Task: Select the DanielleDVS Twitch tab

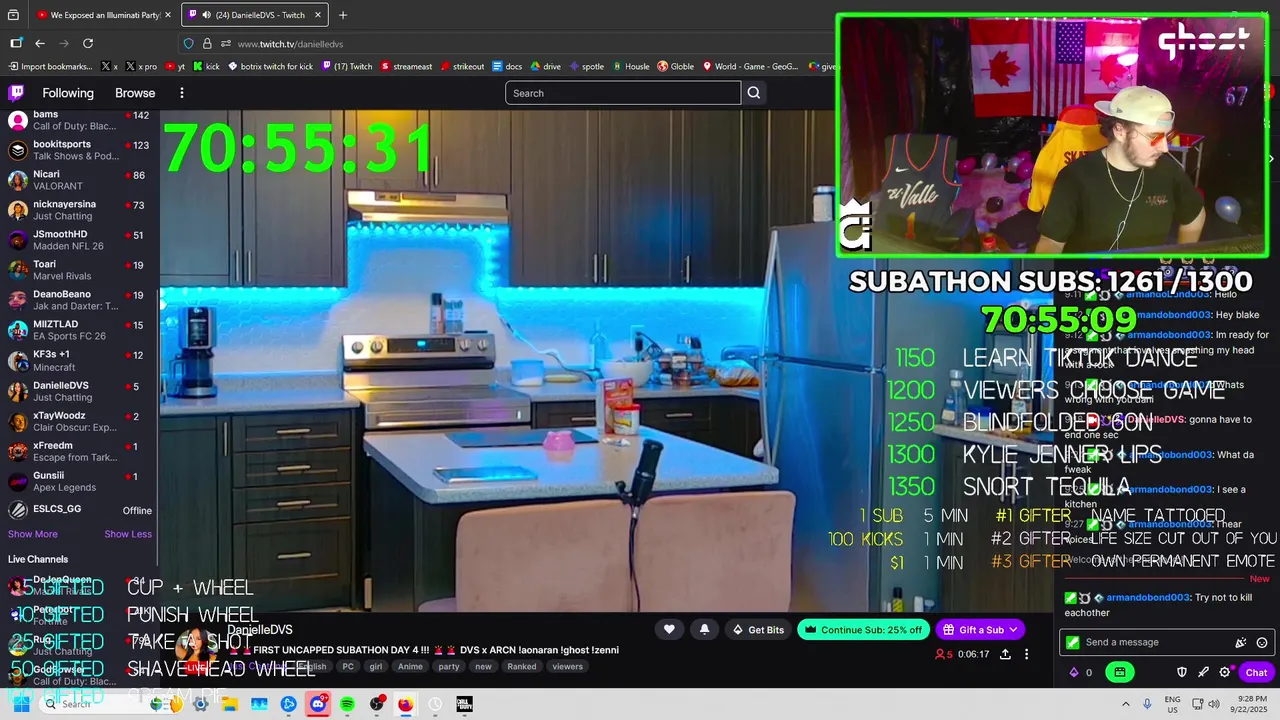Action: (256, 15)
